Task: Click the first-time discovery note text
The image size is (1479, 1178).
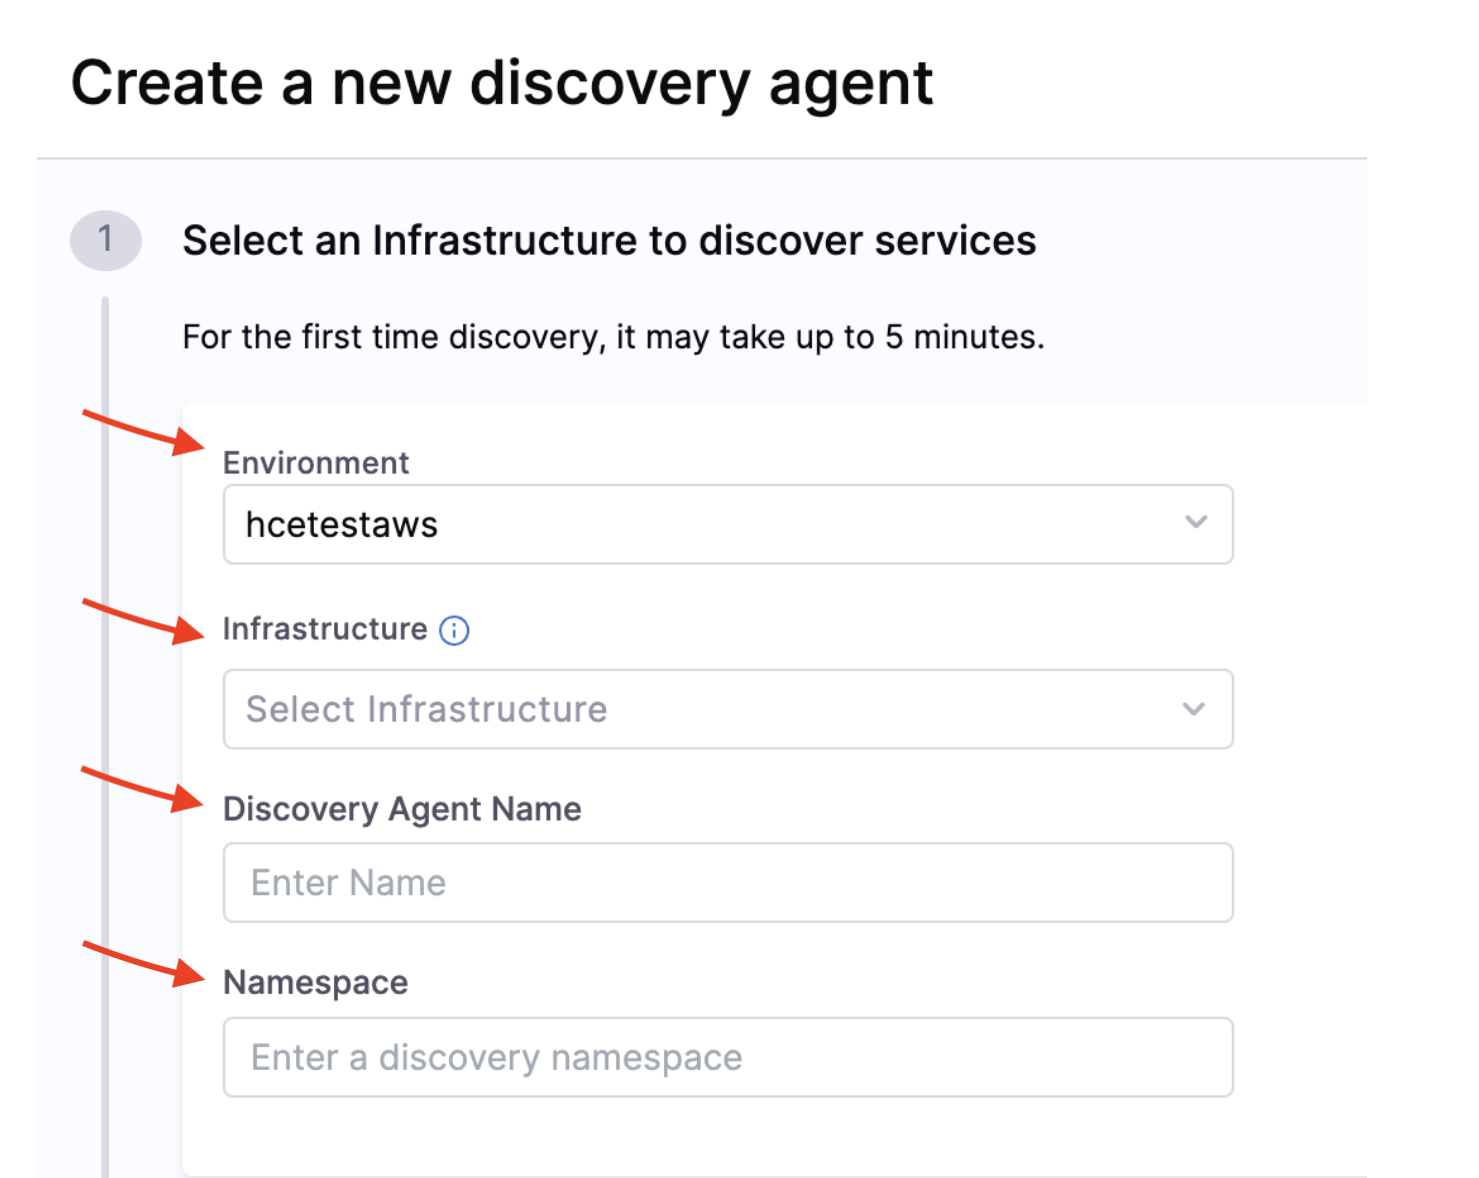Action: (612, 337)
